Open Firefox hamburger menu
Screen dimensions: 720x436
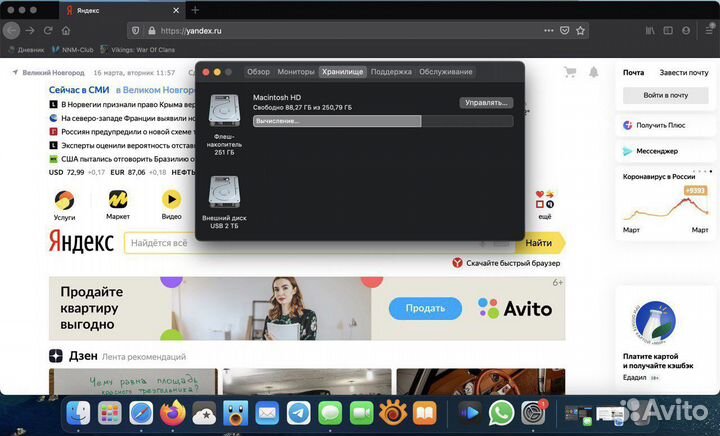709,30
